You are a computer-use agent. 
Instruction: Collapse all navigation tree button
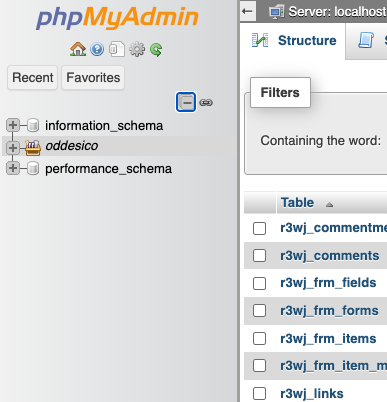pyautogui.click(x=186, y=102)
